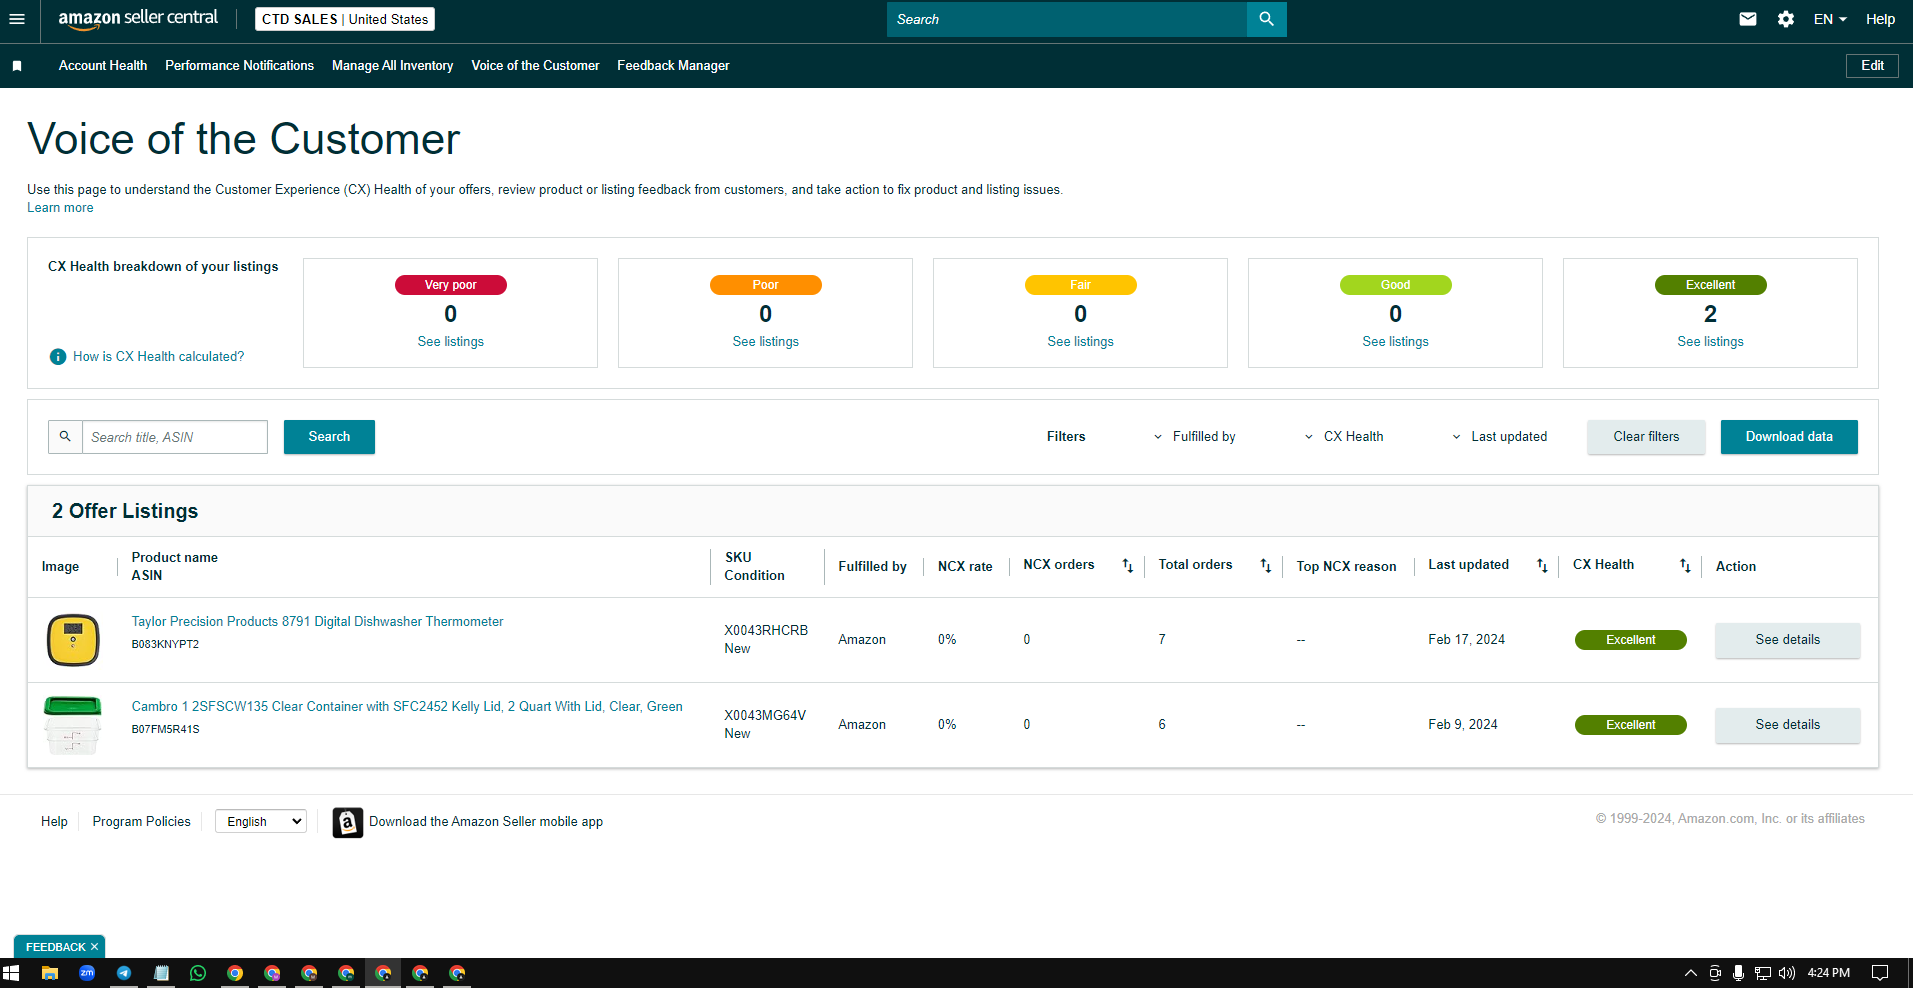Sort listings by CX Health column
Image resolution: width=1913 pixels, height=988 pixels.
pos(1684,566)
